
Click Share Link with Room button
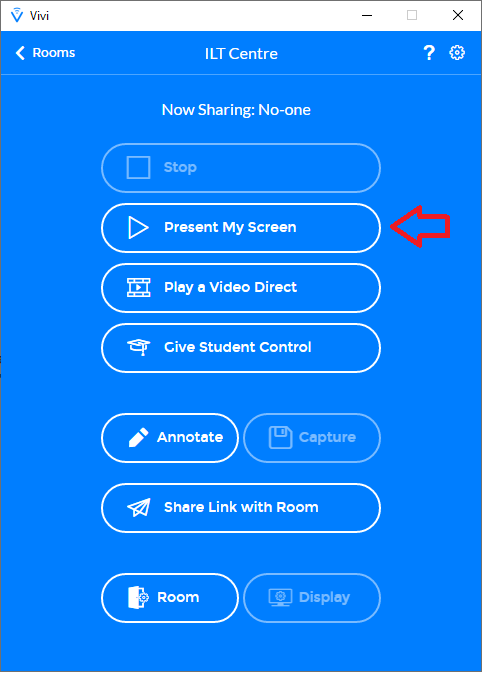click(241, 508)
